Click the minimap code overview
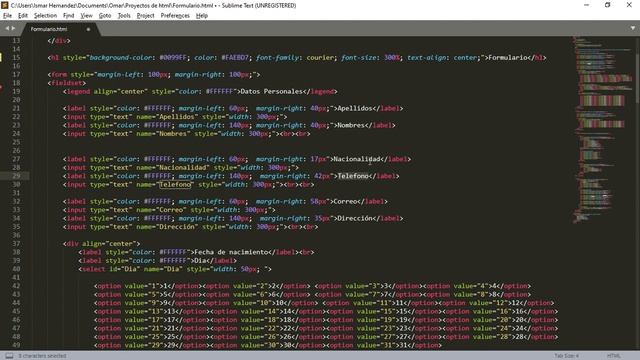The image size is (640, 360). [x=602, y=130]
